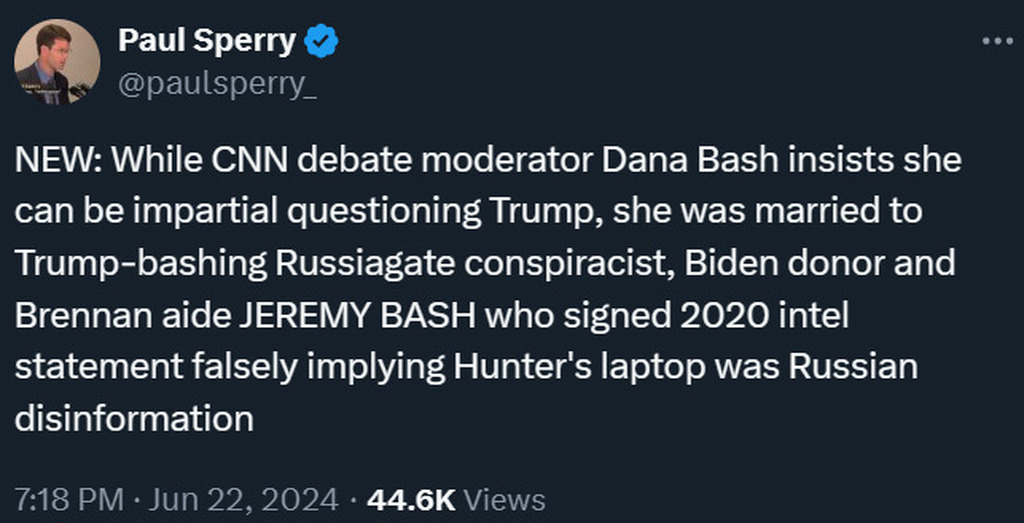
Task: Click the word disinformation in tweet
Action: click(x=134, y=417)
